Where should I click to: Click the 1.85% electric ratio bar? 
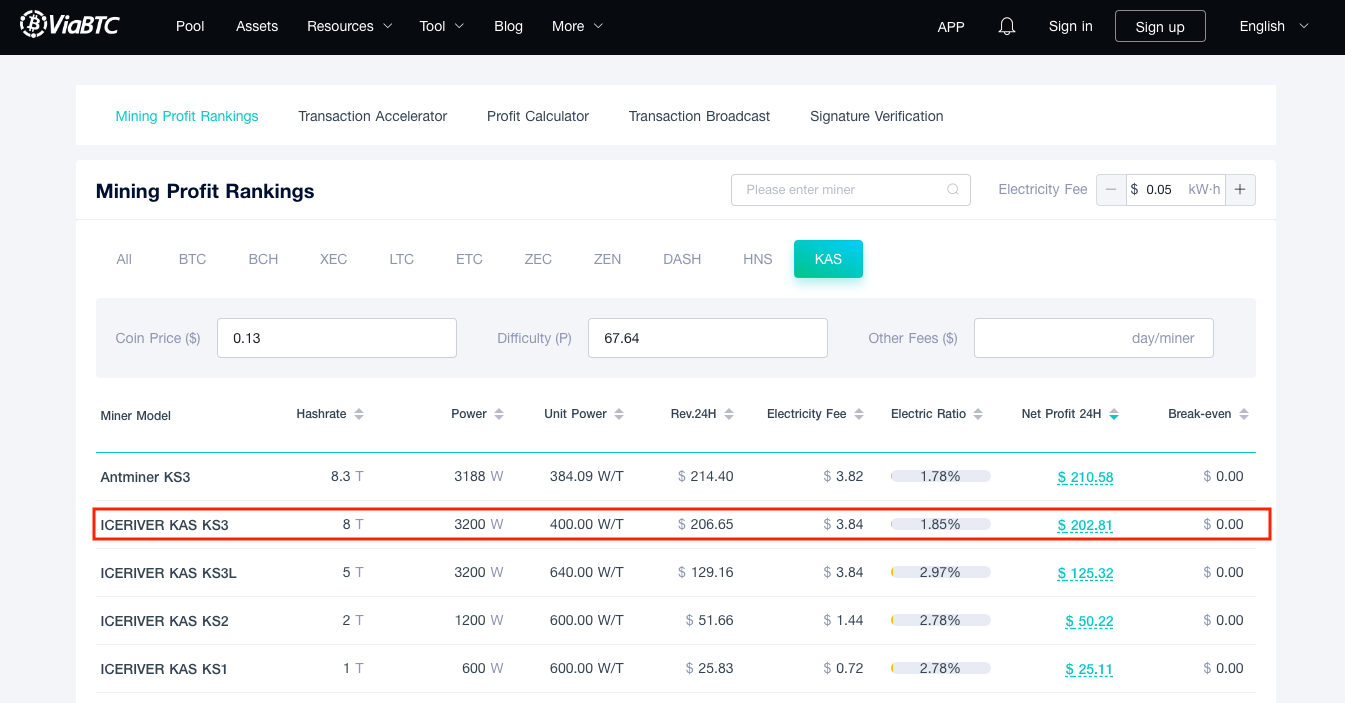tap(940, 525)
